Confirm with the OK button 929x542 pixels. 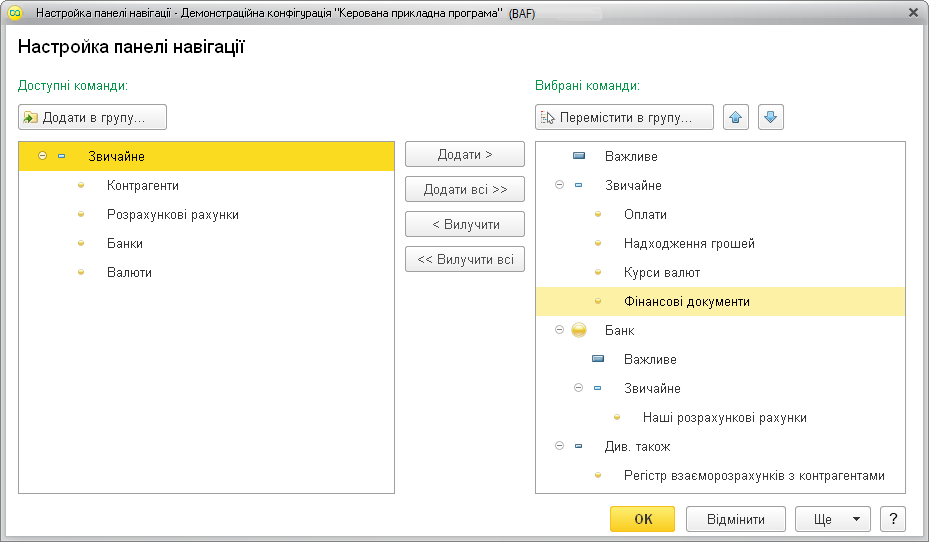click(x=642, y=519)
